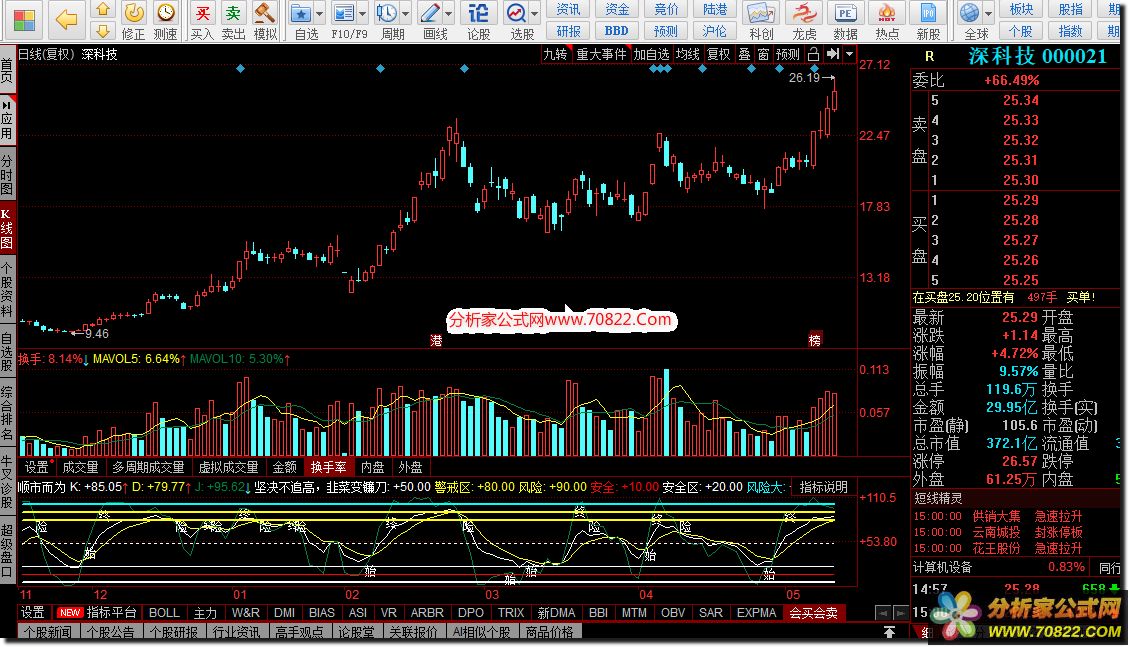
Task: Click the 周期 period clock icon
Action: 387,12
